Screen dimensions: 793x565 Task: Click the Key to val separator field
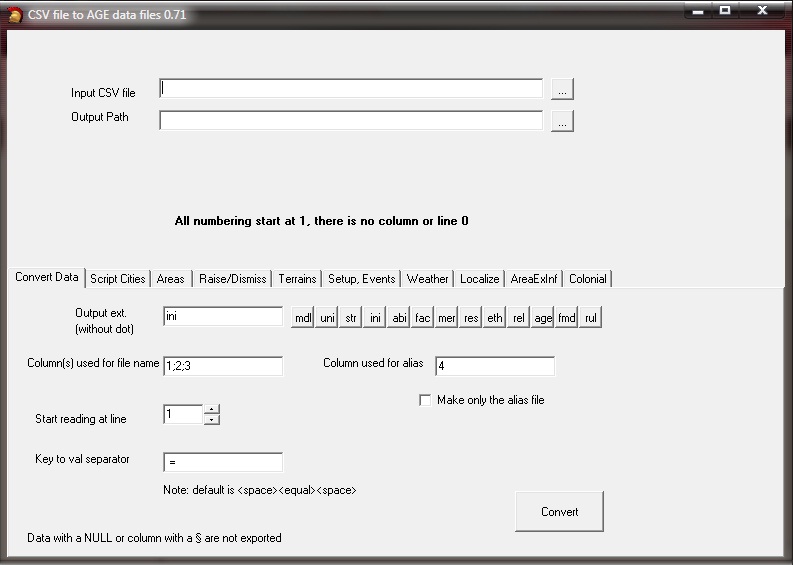tap(223, 462)
